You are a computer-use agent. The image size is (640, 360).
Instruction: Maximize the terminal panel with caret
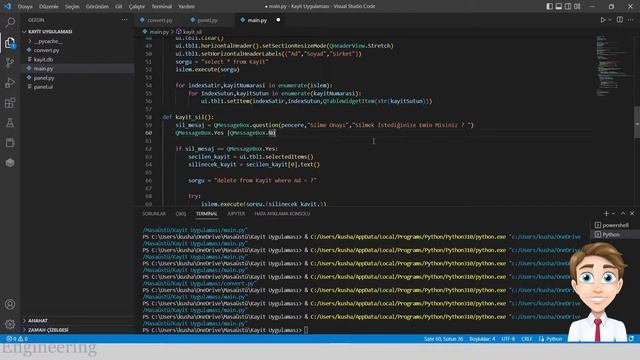[x=623, y=213]
